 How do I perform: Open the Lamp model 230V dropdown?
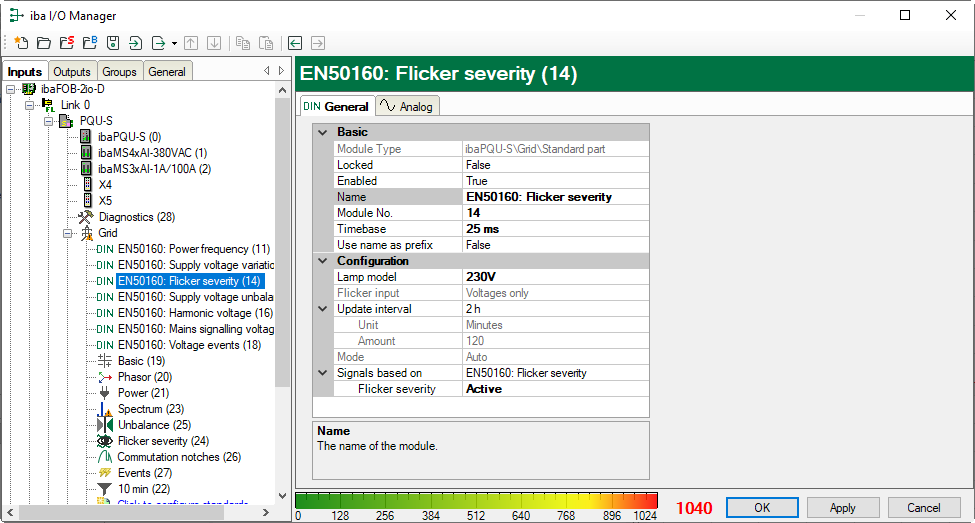[x=555, y=277]
